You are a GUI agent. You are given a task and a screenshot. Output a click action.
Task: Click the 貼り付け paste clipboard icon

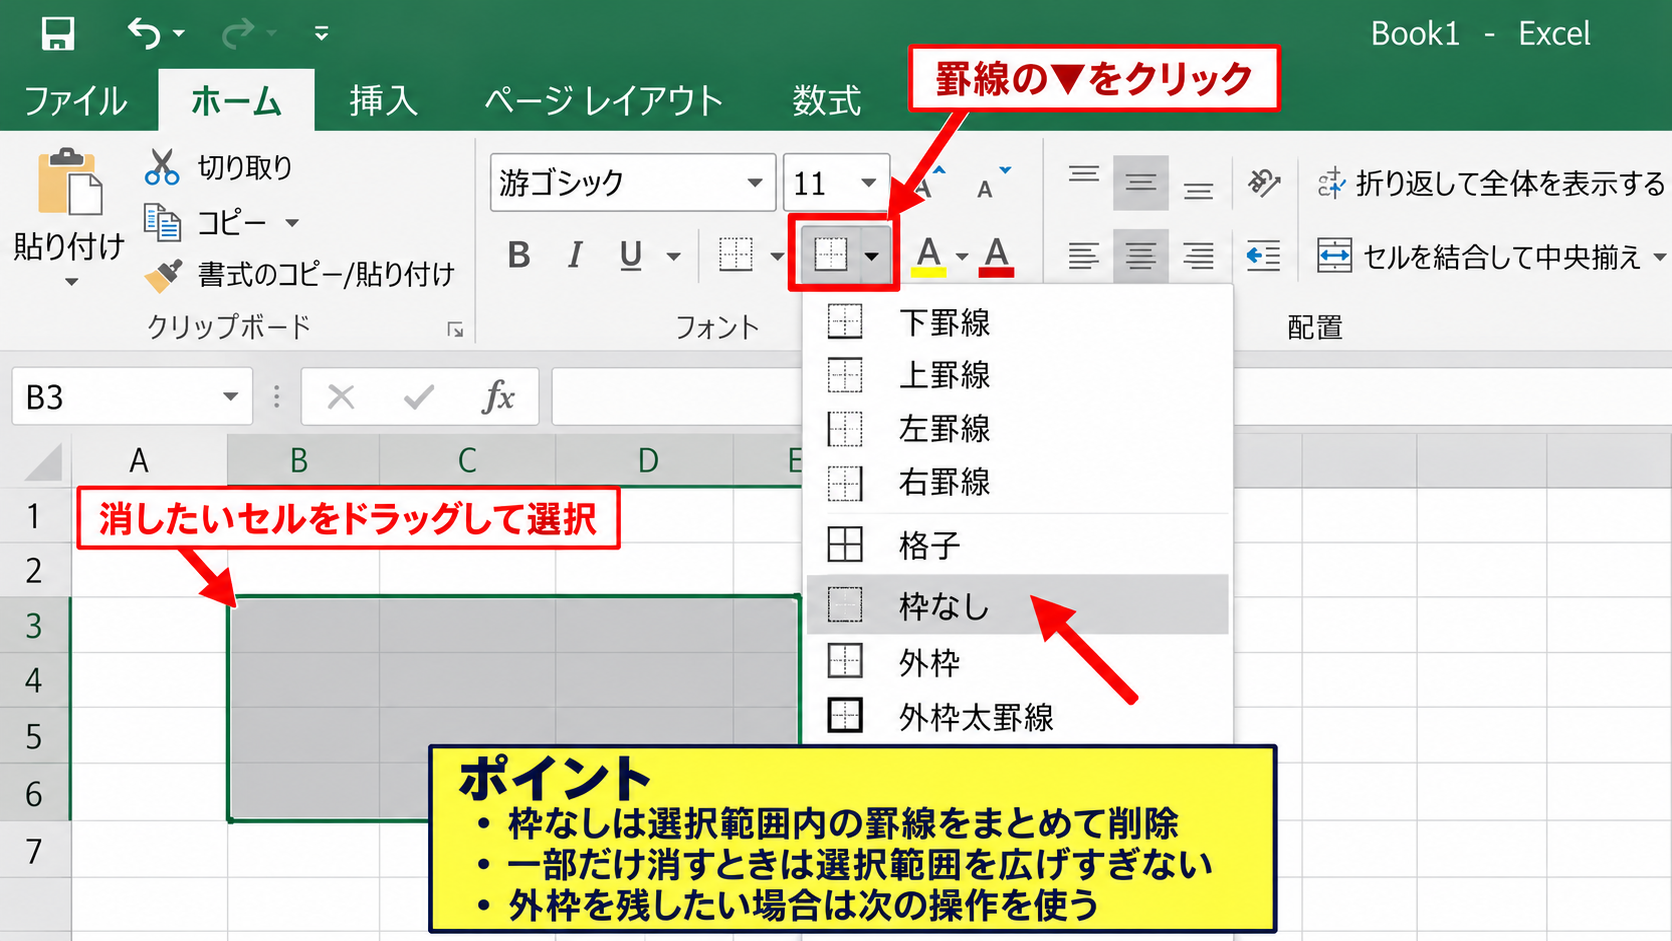[69, 182]
